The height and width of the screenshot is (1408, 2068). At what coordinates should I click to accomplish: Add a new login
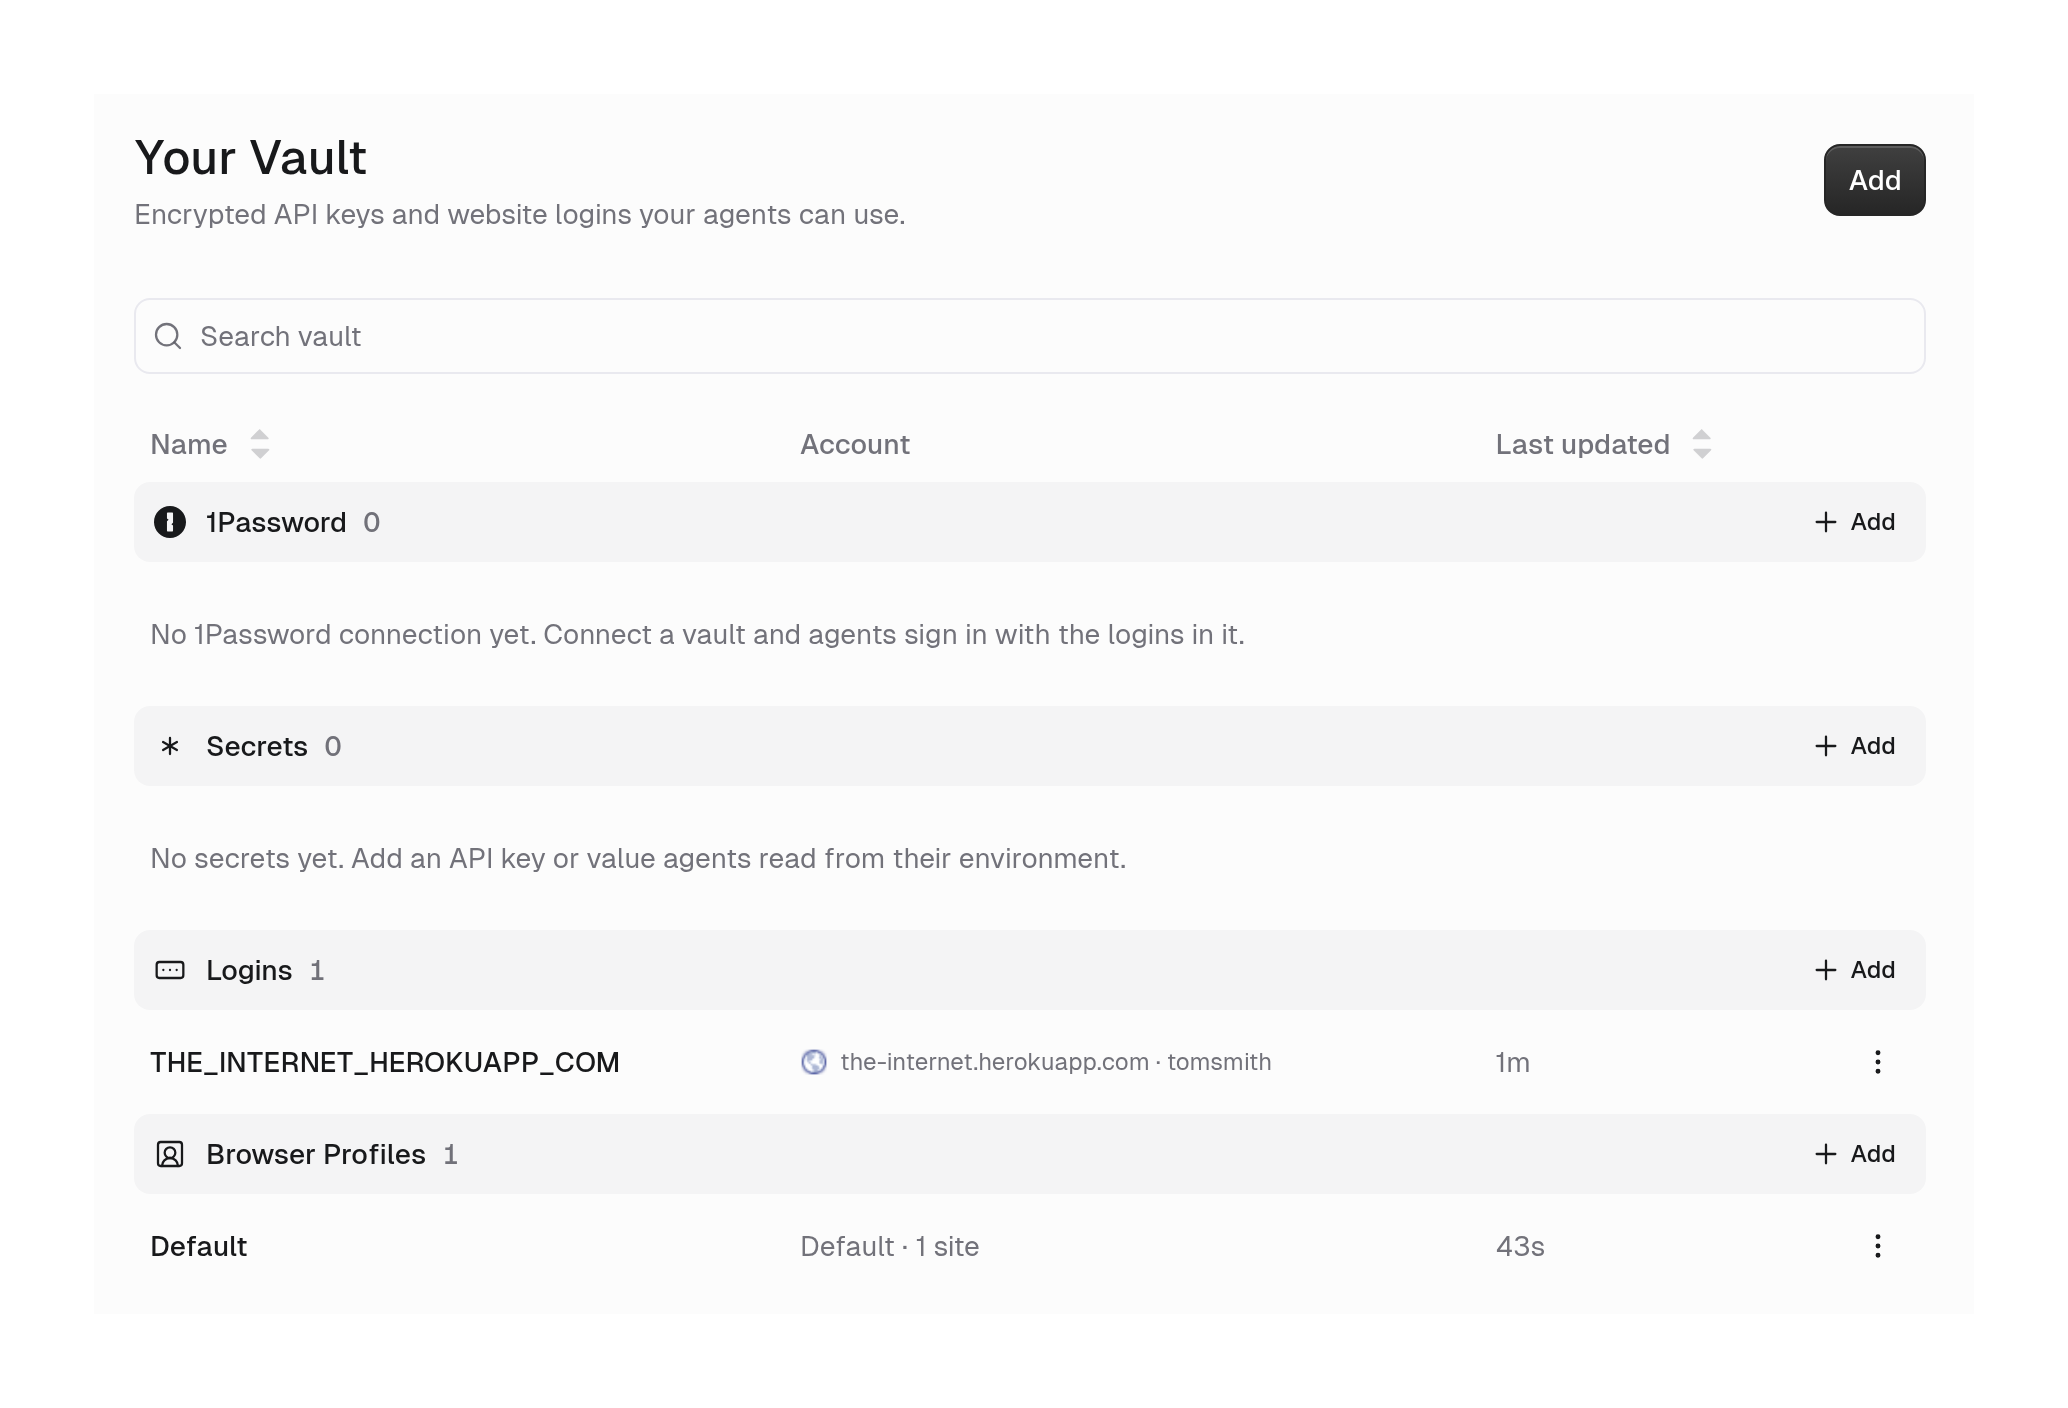pos(1855,970)
